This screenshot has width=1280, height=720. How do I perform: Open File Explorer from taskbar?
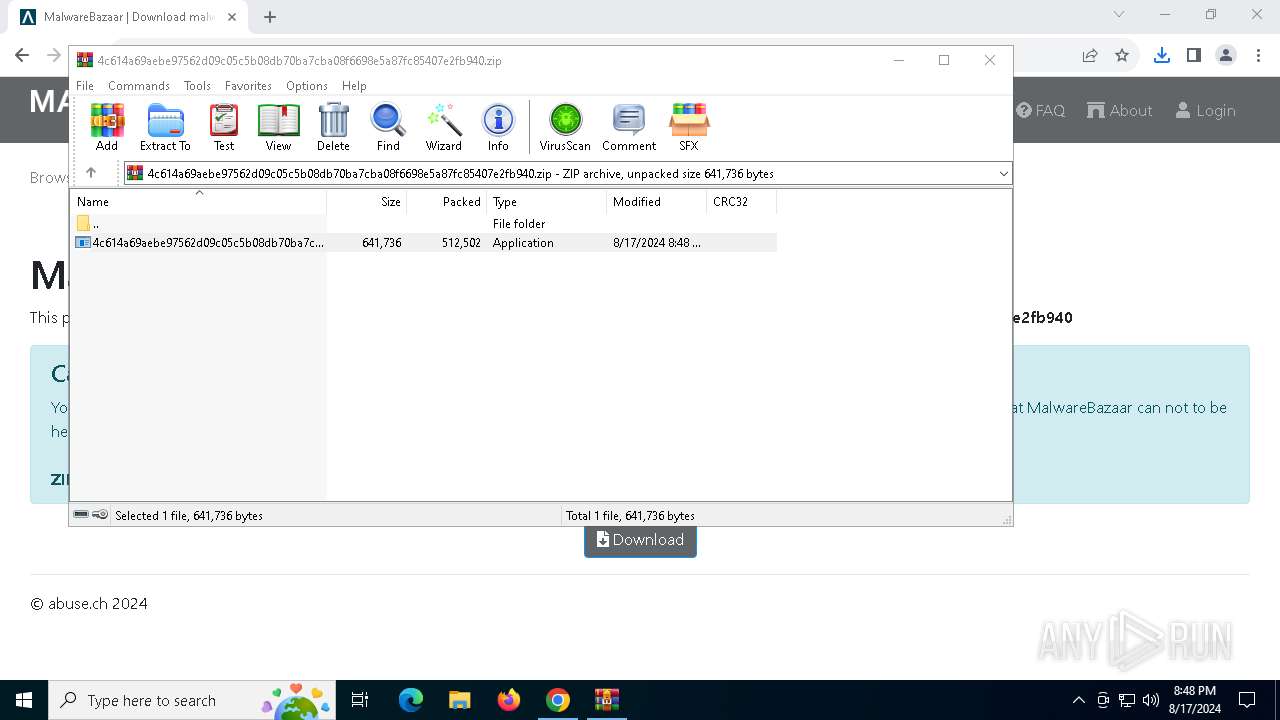point(460,700)
